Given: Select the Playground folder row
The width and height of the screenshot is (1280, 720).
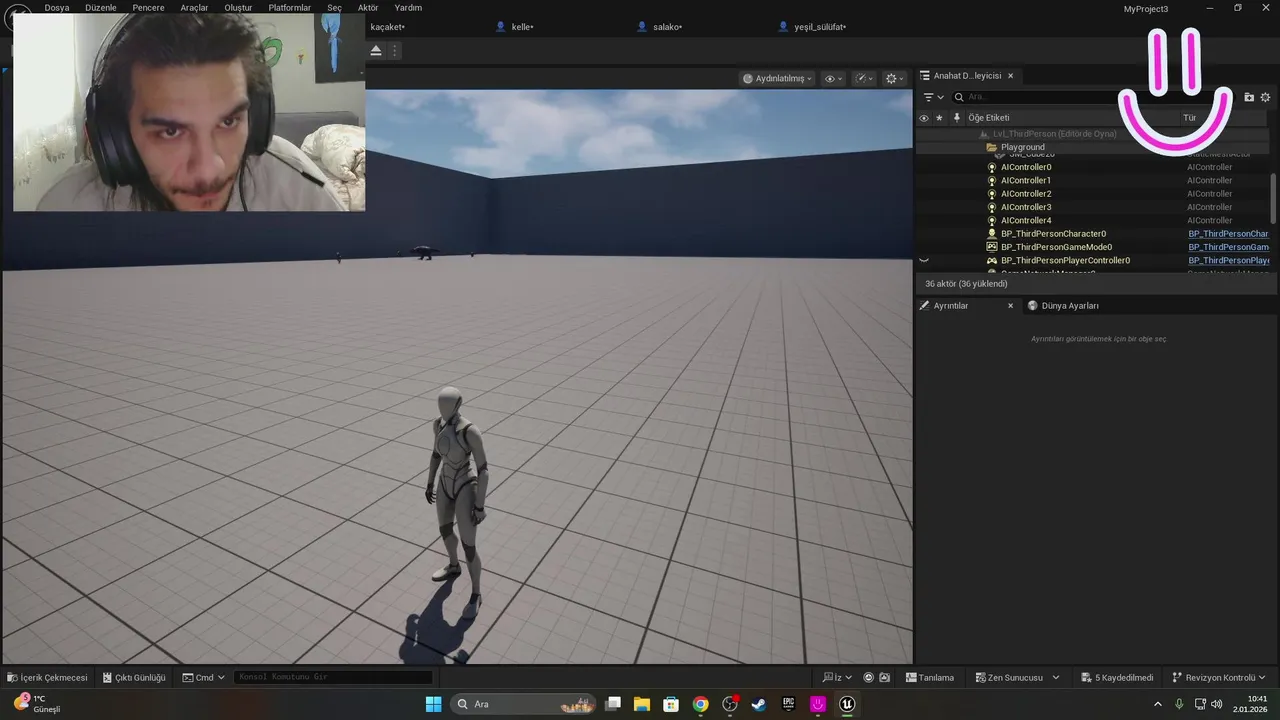Looking at the screenshot, I should (x=1095, y=147).
